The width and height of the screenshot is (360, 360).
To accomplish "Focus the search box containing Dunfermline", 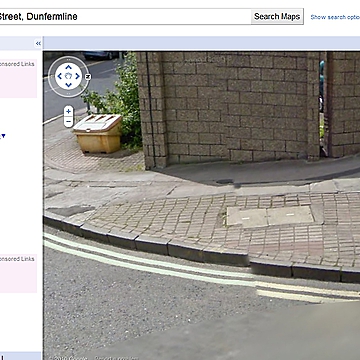I will click(125, 16).
